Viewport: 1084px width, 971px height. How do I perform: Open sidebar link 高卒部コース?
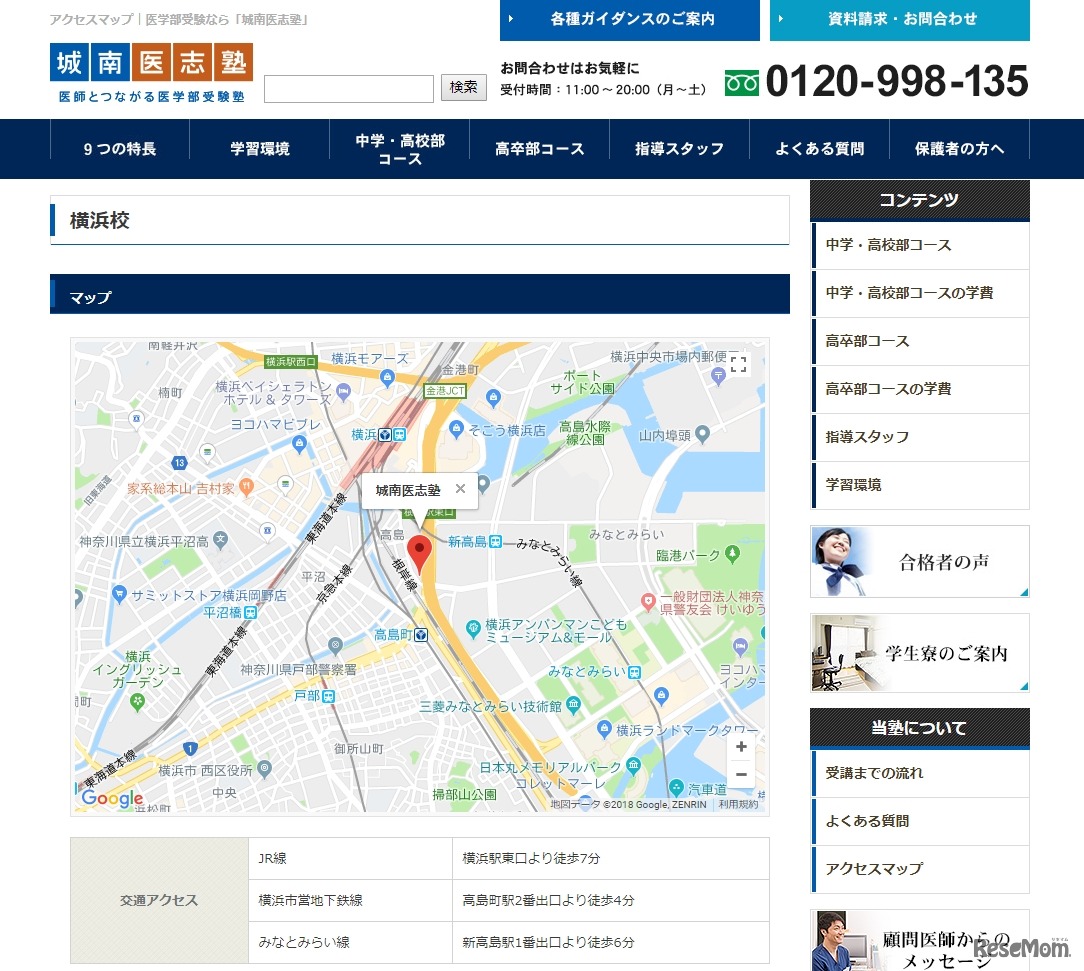pyautogui.click(x=920, y=341)
